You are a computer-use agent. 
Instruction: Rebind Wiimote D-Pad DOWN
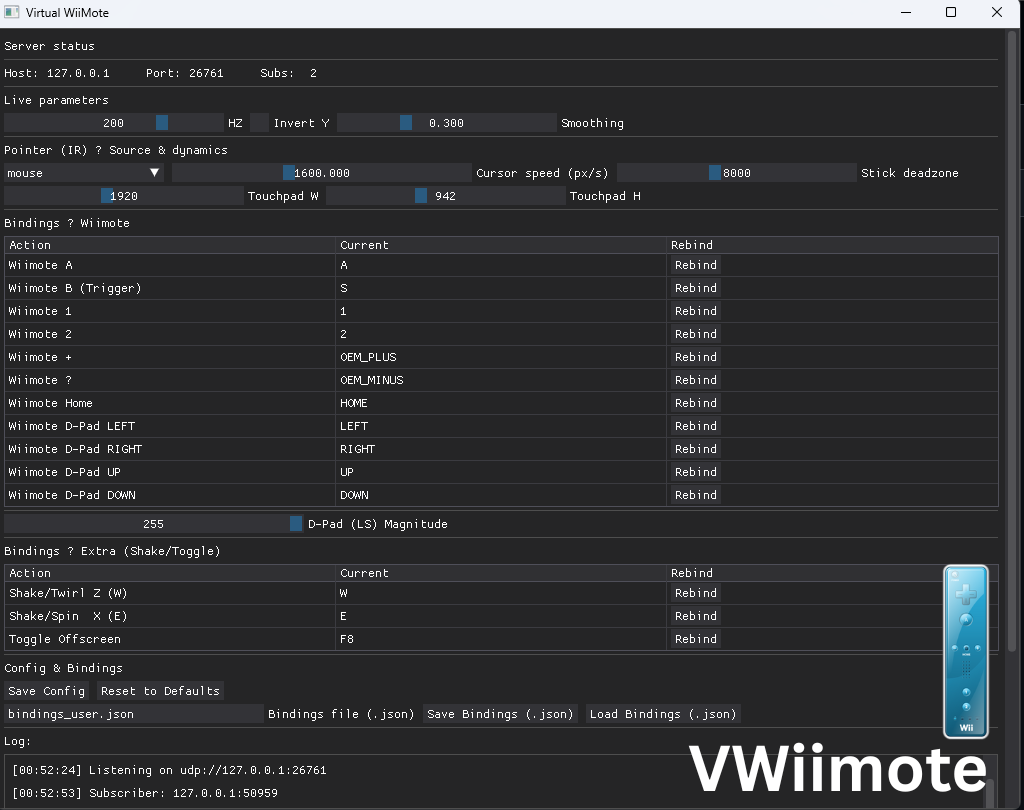click(696, 495)
